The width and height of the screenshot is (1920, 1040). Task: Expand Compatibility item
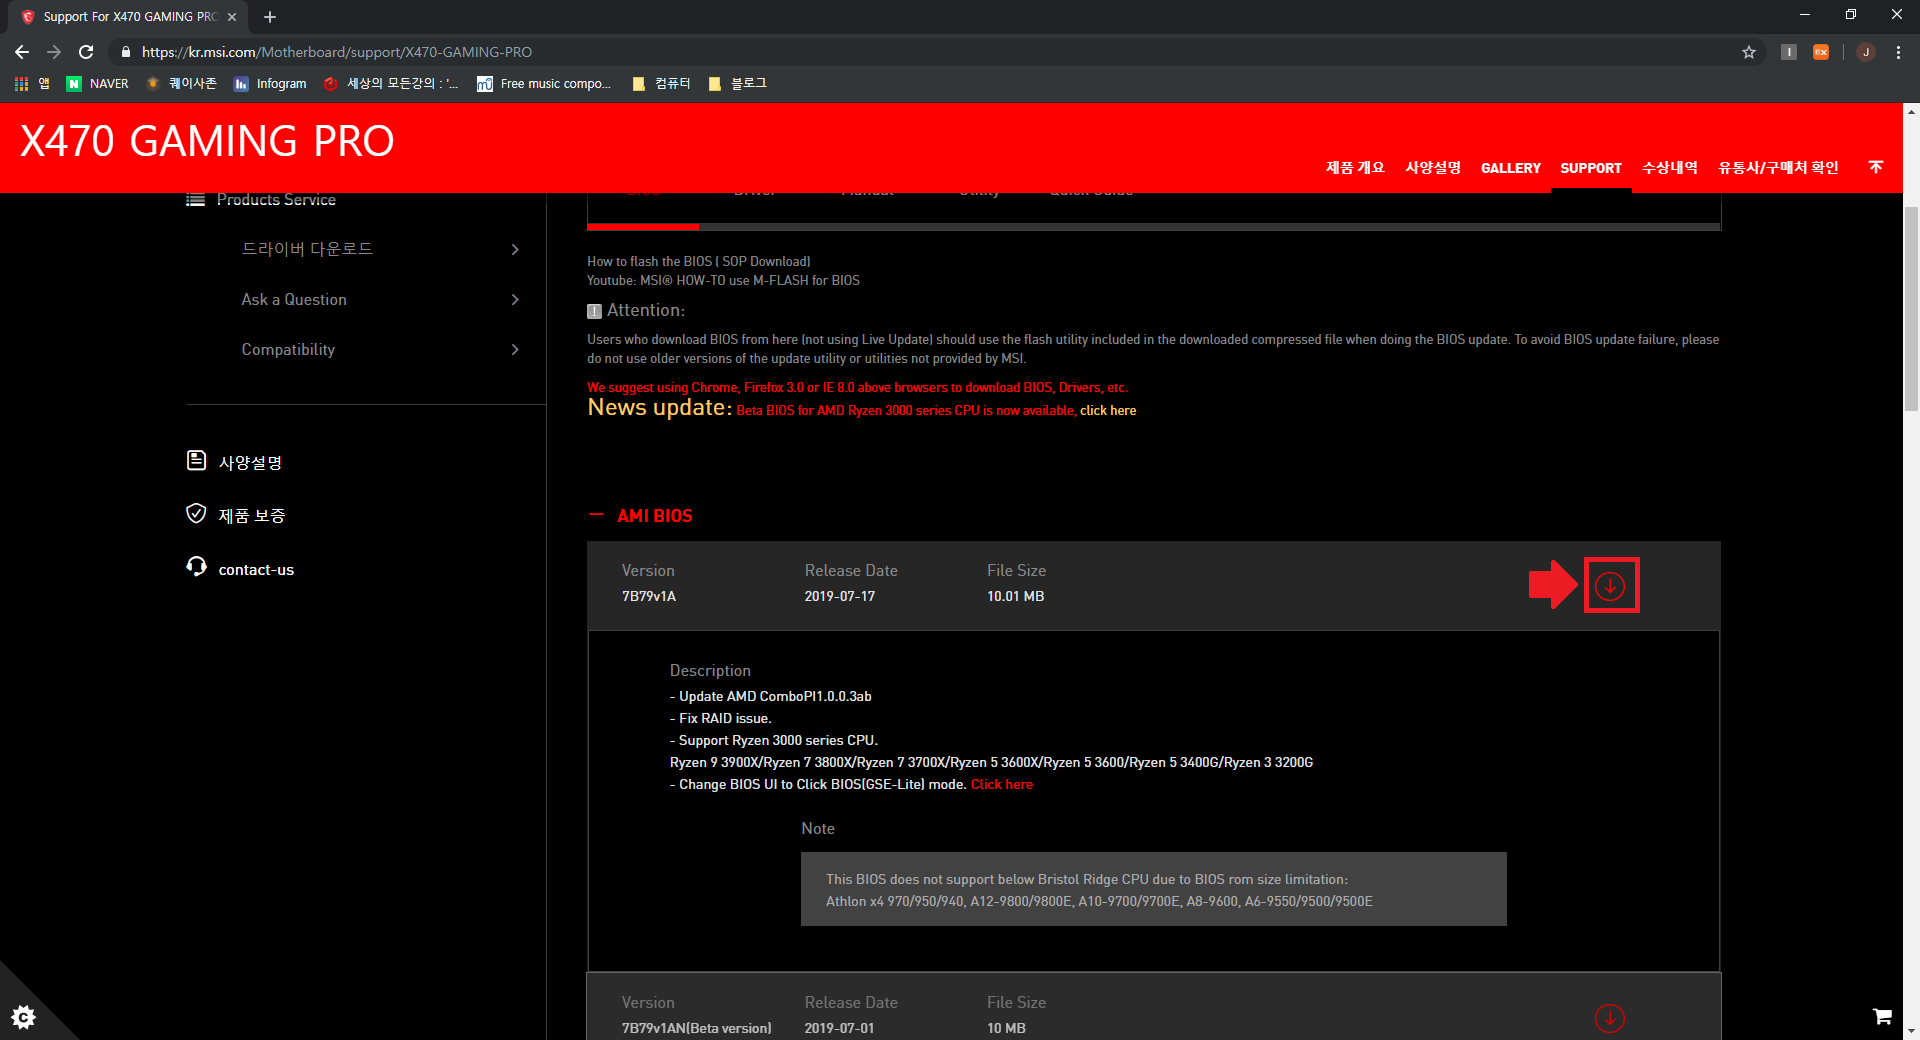click(x=380, y=349)
